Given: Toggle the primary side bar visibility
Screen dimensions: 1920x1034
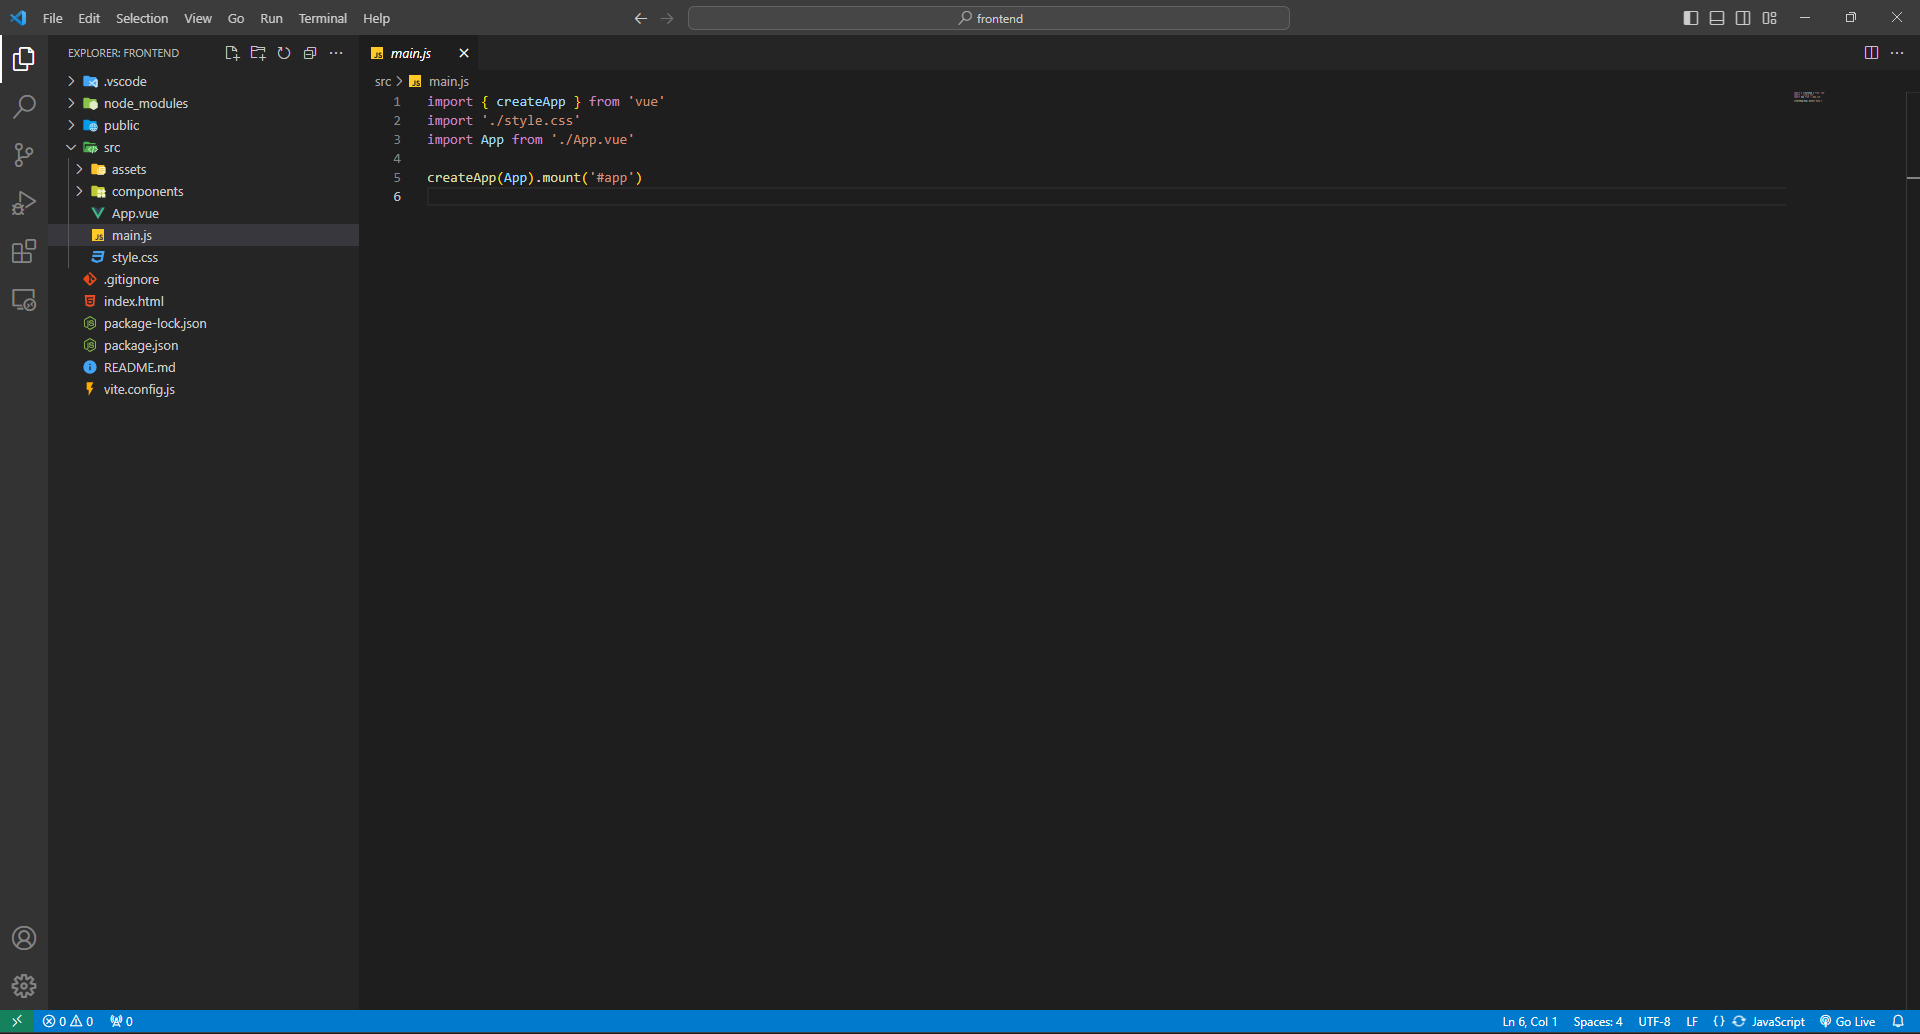Looking at the screenshot, I should point(1691,18).
